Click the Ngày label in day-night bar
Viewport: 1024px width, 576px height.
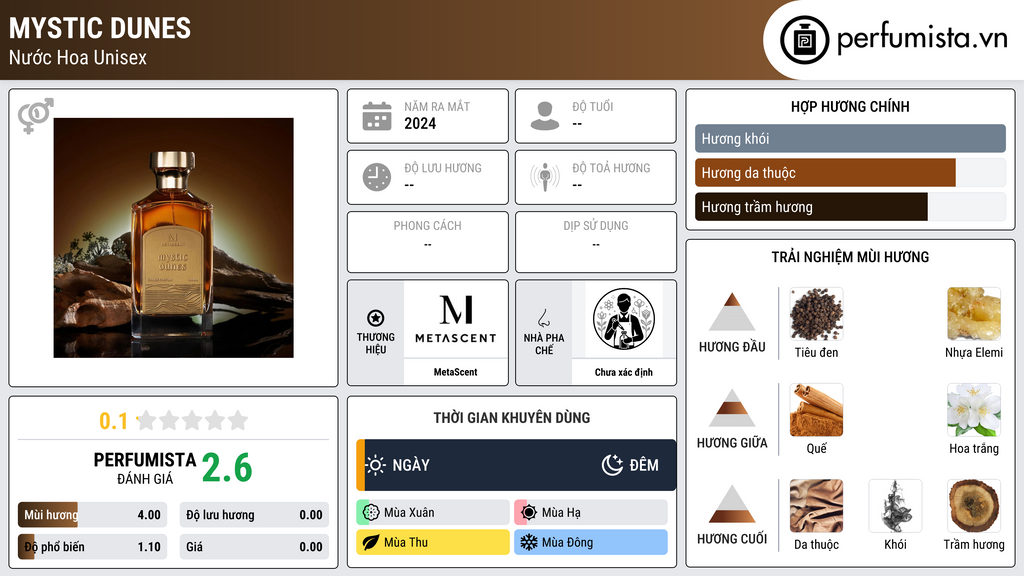[411, 465]
